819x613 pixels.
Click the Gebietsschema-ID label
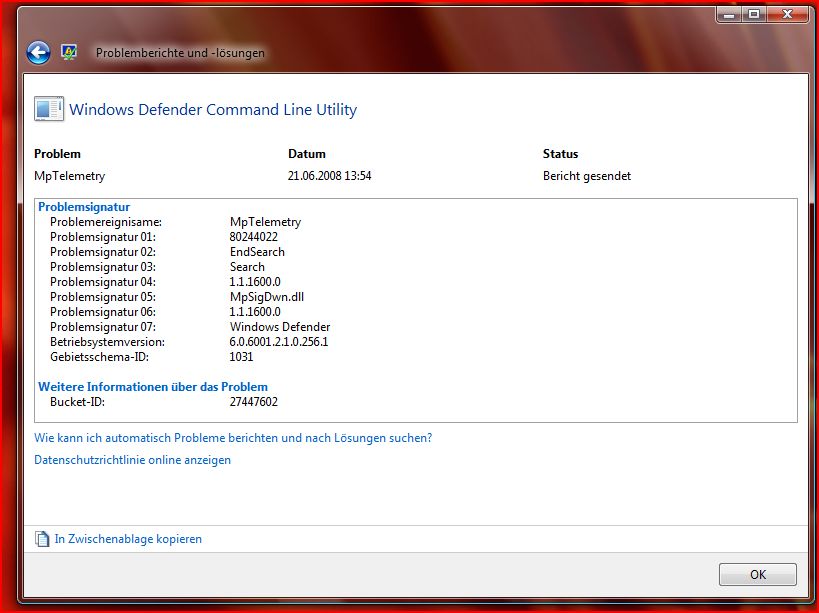(100, 357)
